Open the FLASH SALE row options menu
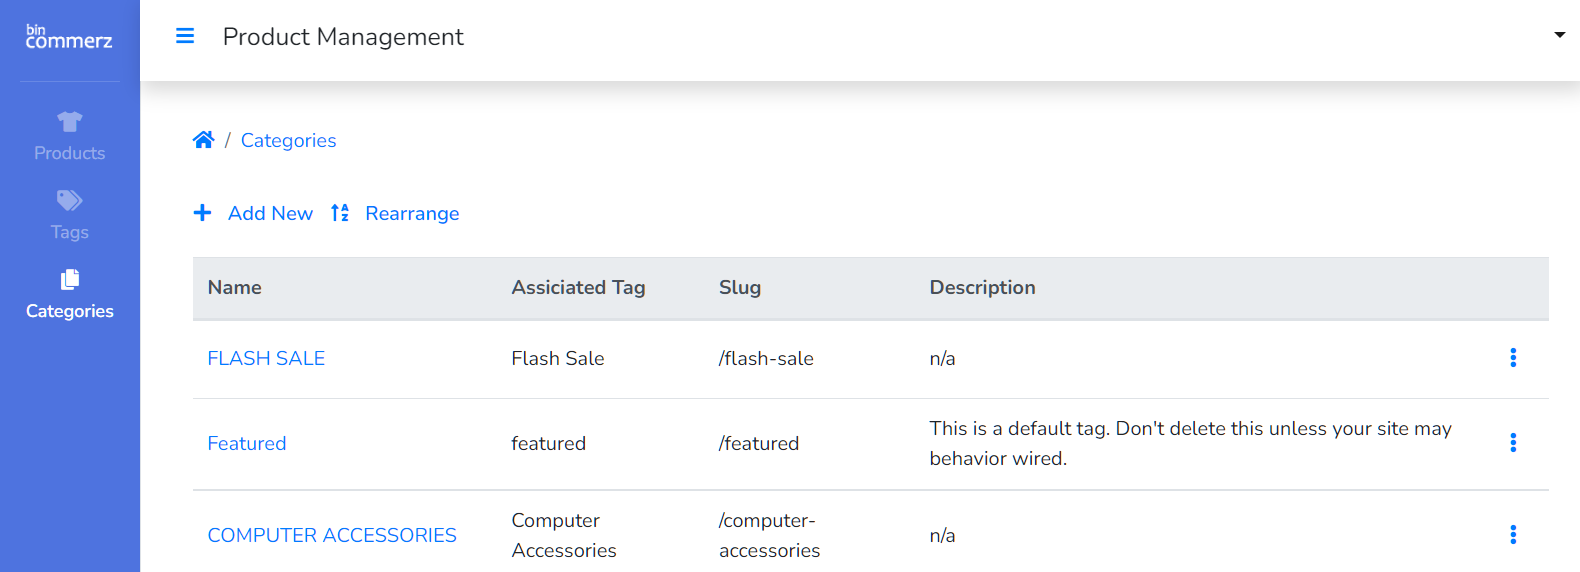Viewport: 1580px width, 572px height. pyautogui.click(x=1512, y=358)
